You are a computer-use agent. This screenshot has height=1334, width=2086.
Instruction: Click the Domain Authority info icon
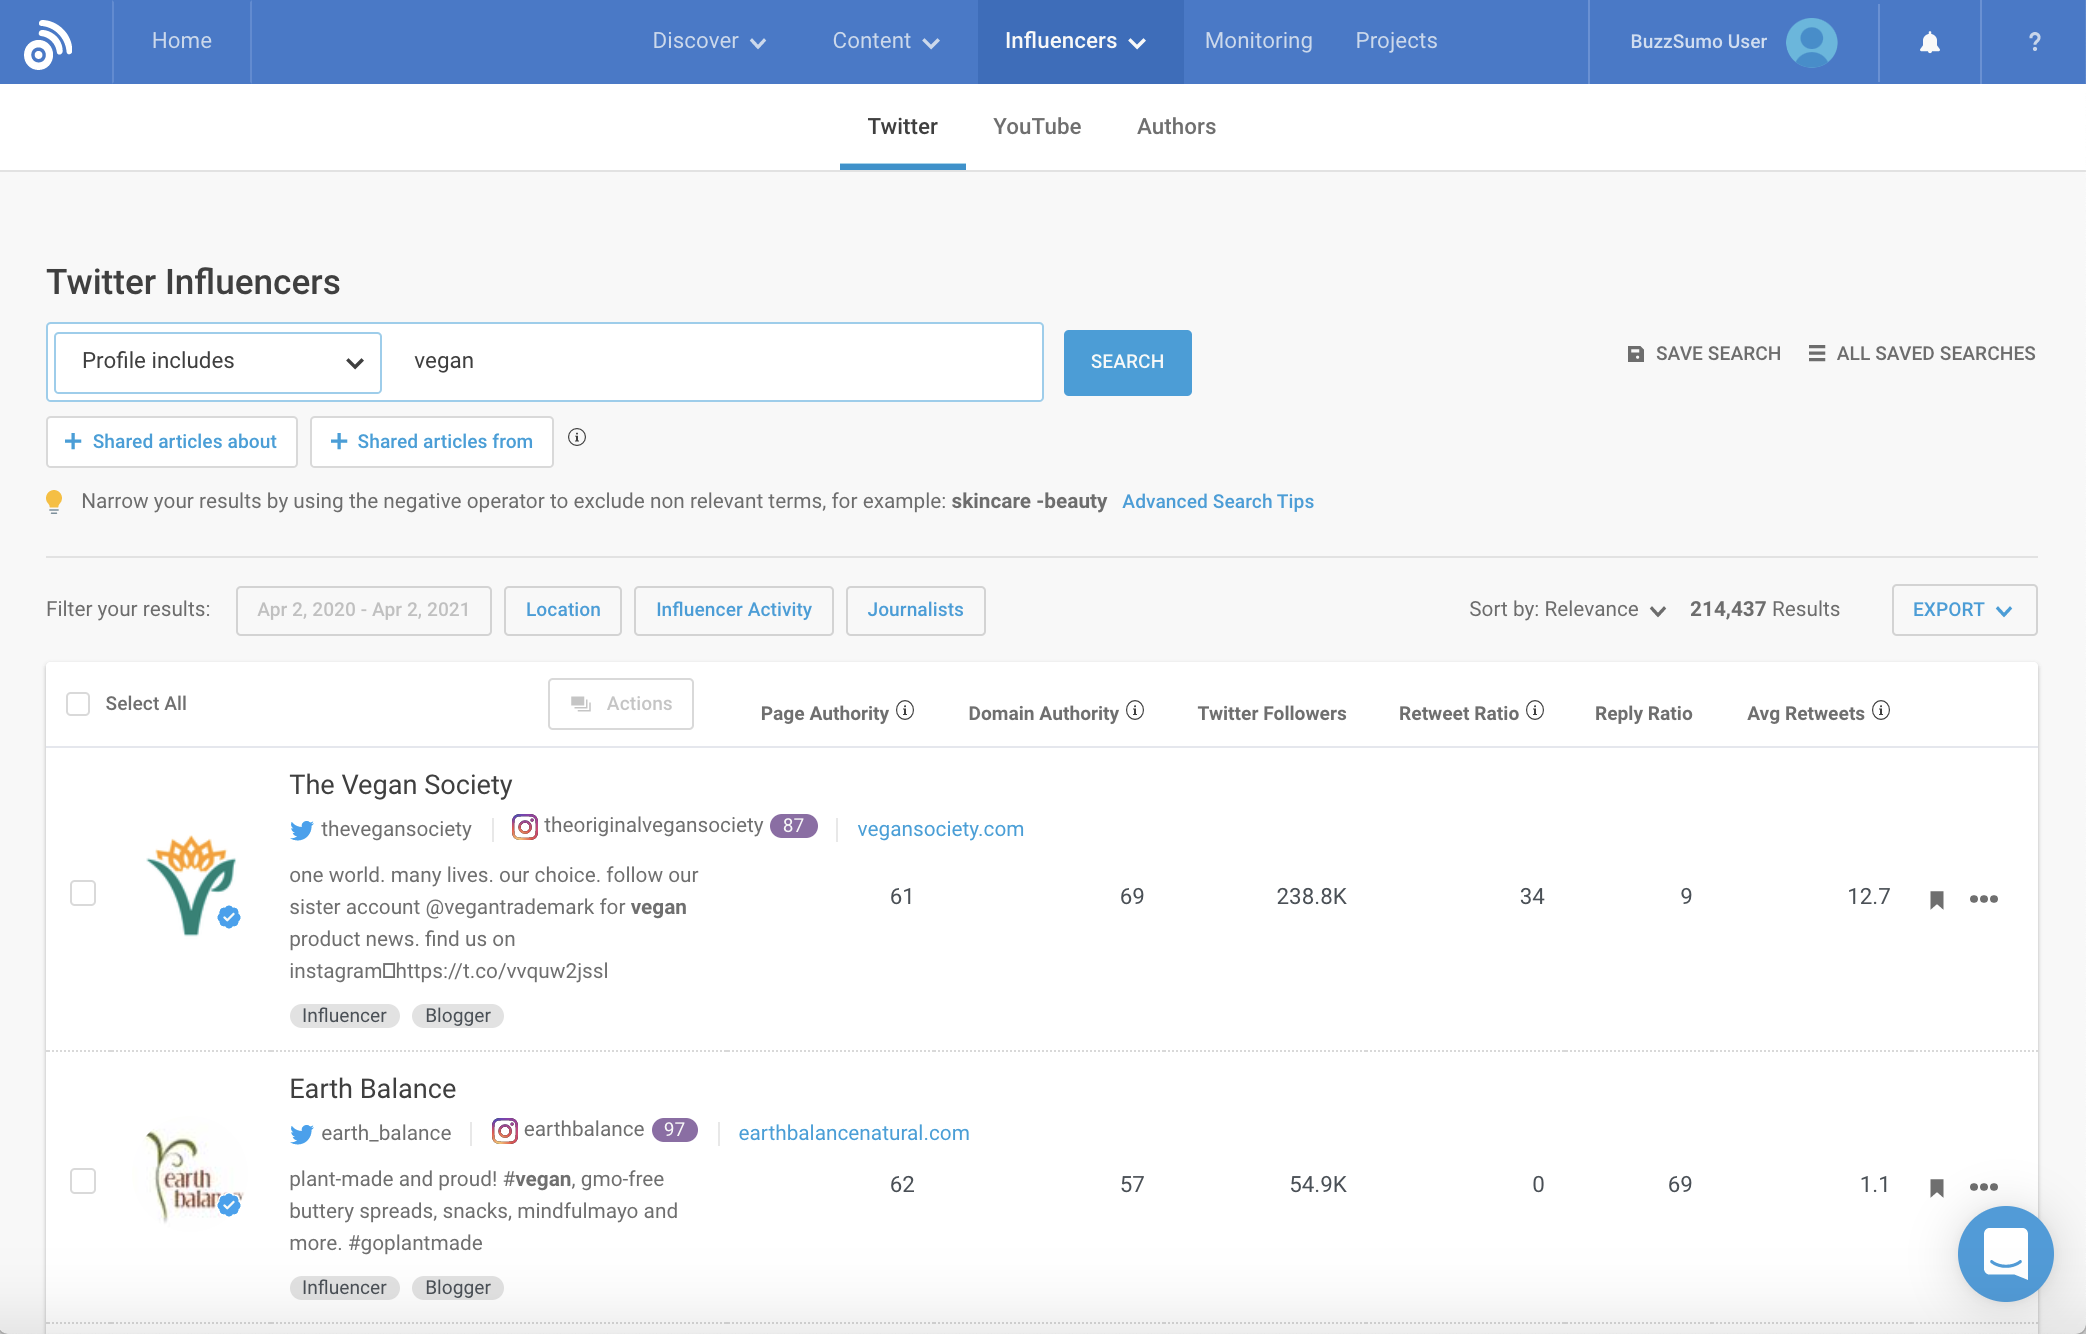1135,710
